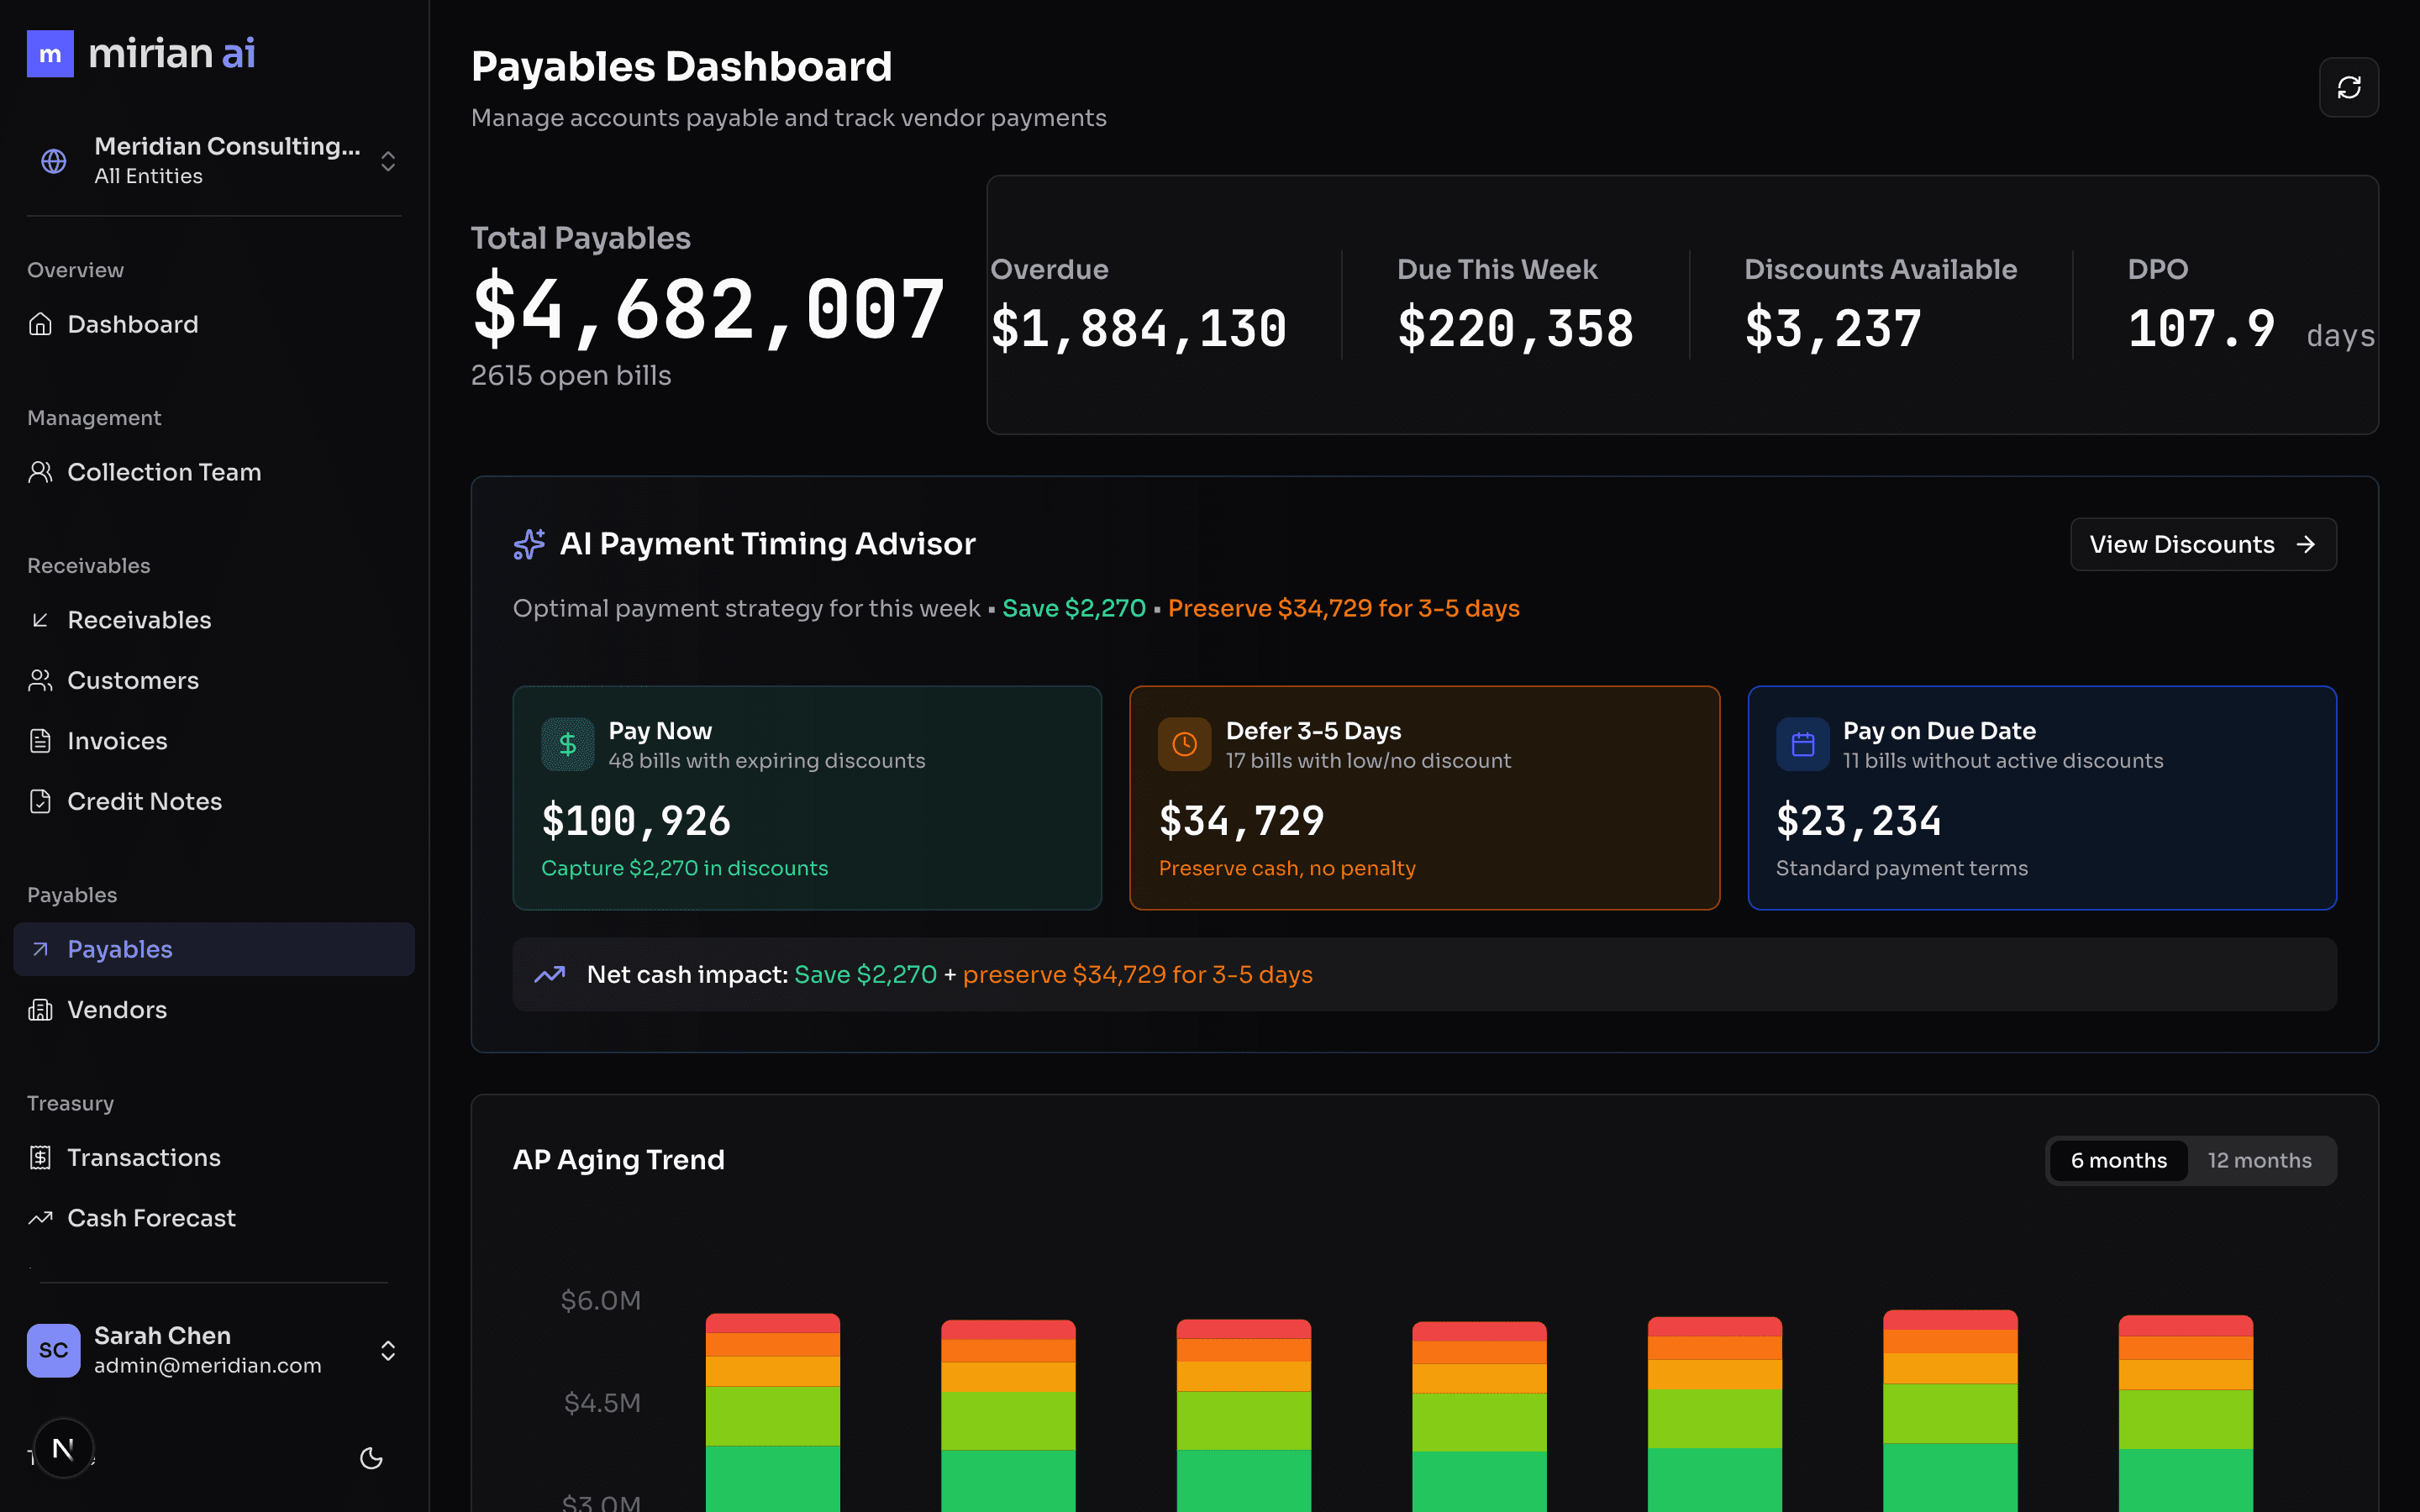This screenshot has height=1512, width=2420.
Task: Click the Credit Notes icon
Action: coord(40,800)
